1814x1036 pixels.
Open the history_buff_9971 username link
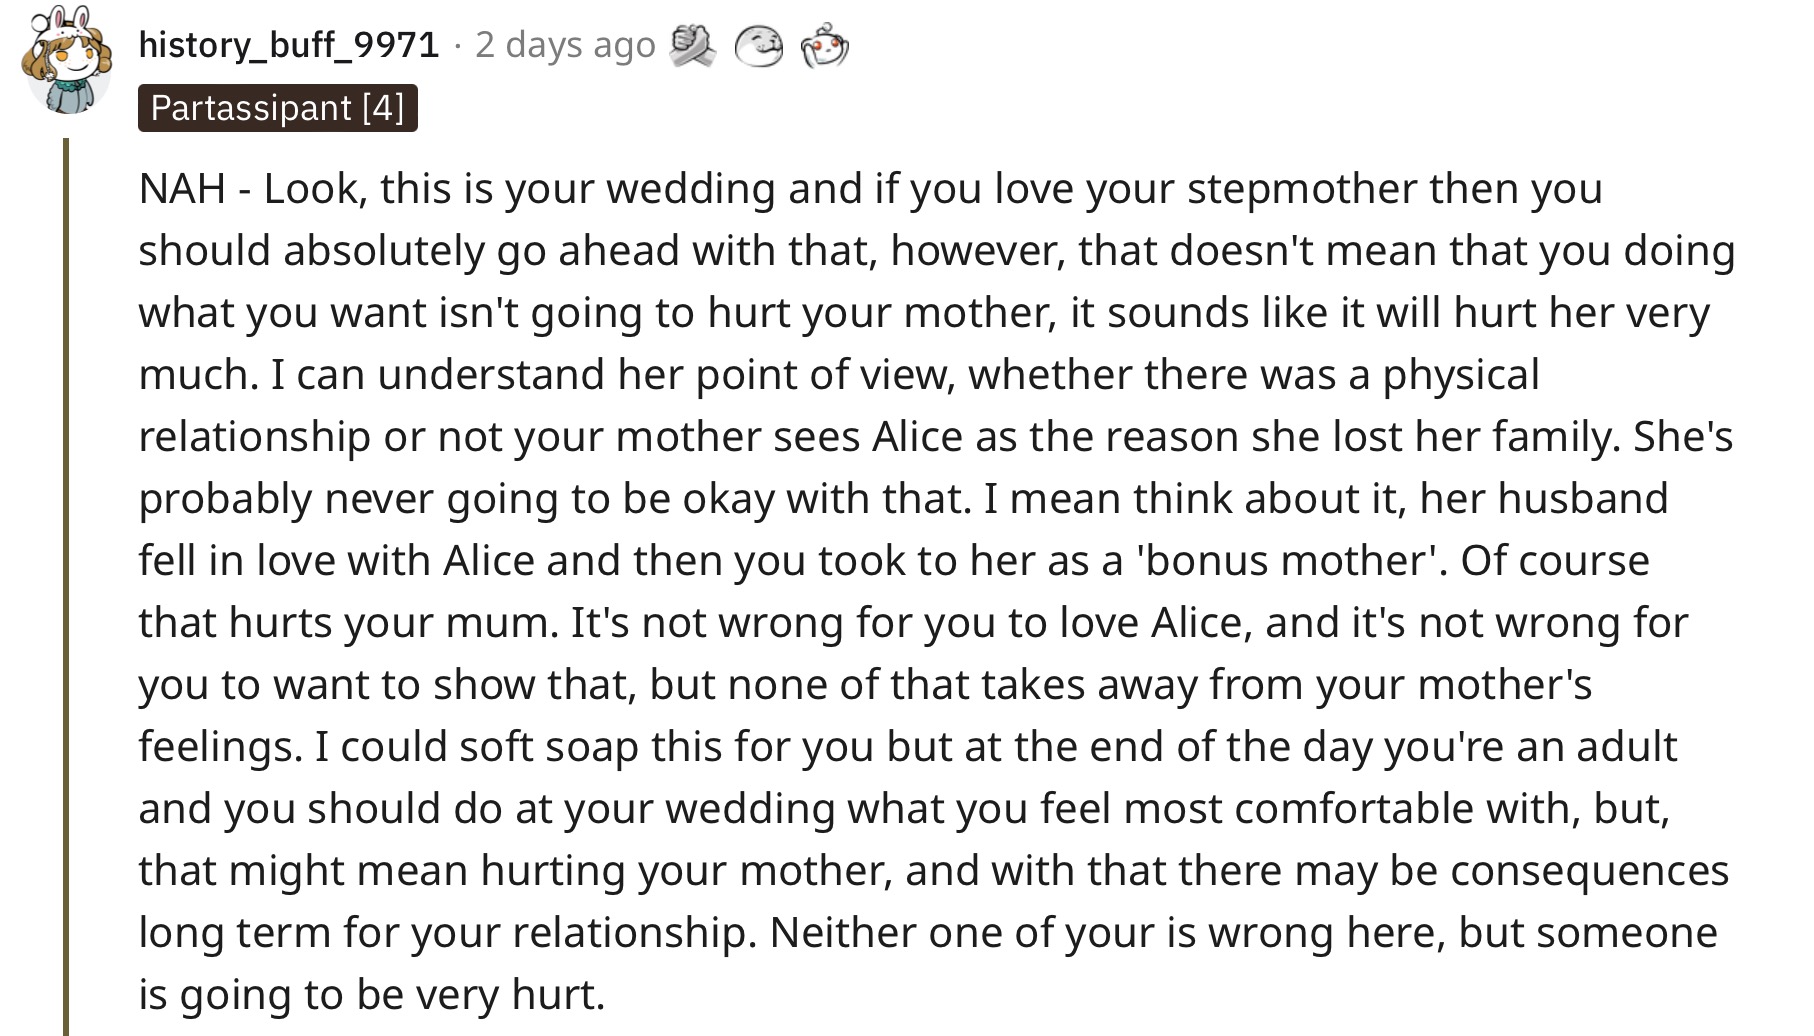289,45
